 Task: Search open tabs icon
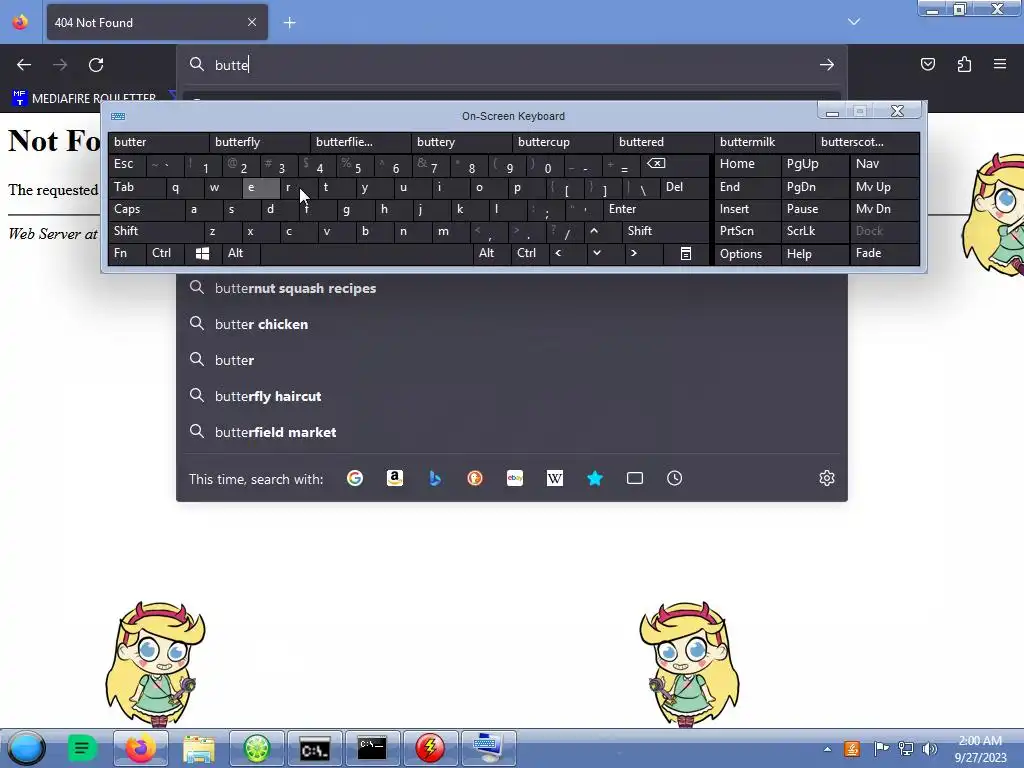(x=635, y=478)
